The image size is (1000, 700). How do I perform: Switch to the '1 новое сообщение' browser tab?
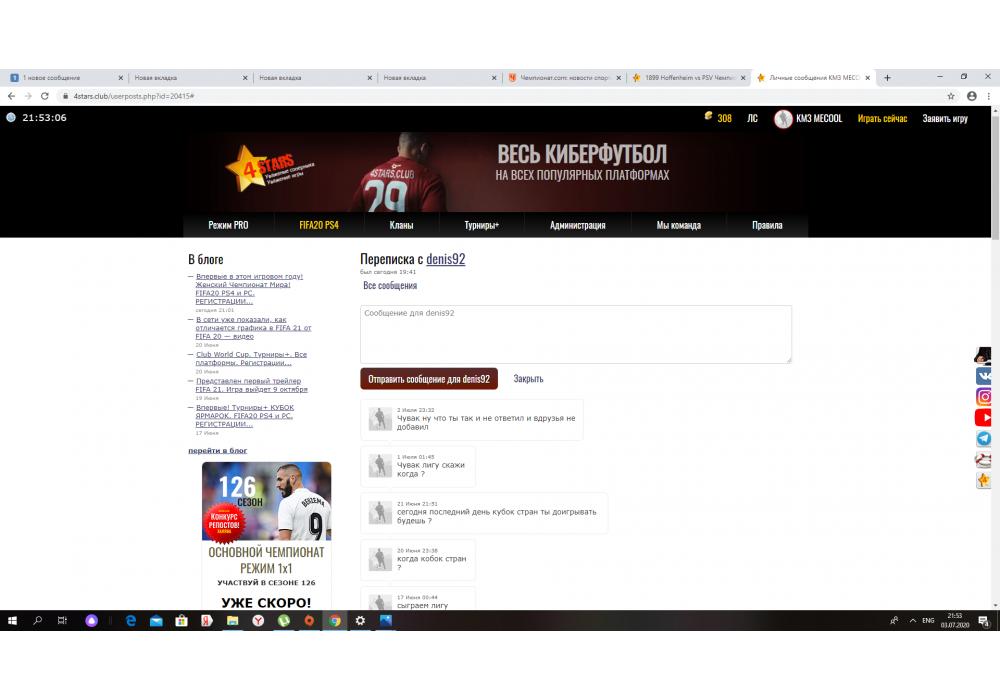pos(64,78)
